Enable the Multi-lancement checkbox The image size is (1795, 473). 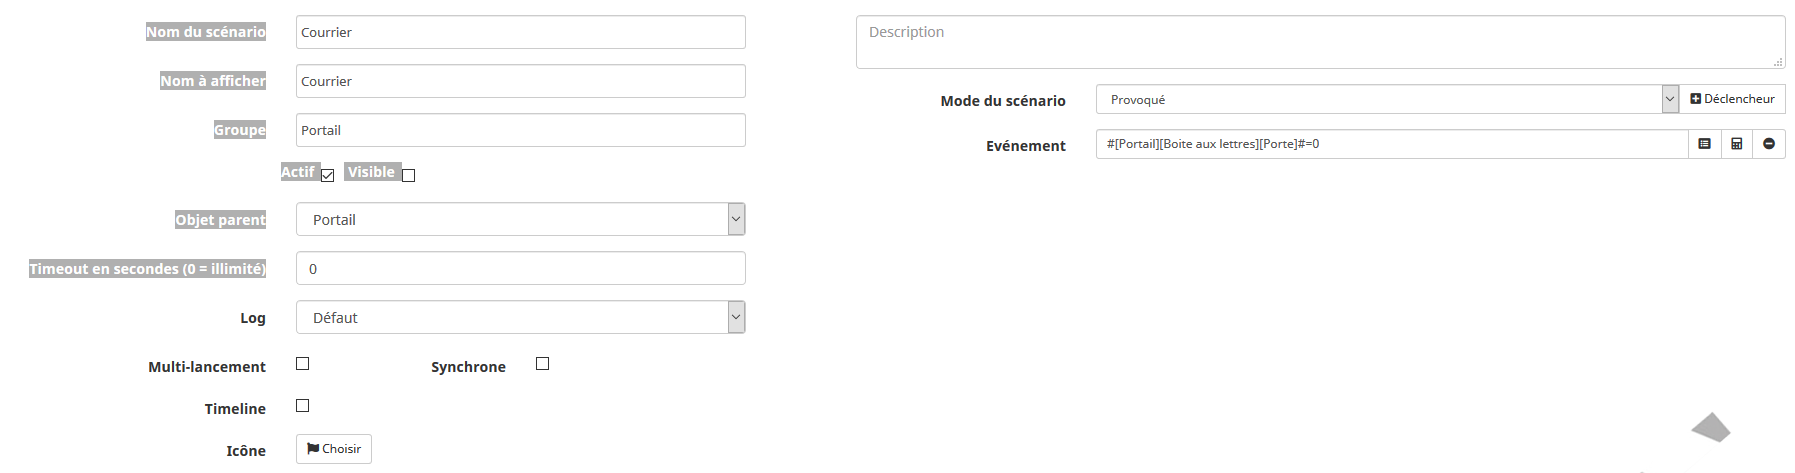pos(303,364)
